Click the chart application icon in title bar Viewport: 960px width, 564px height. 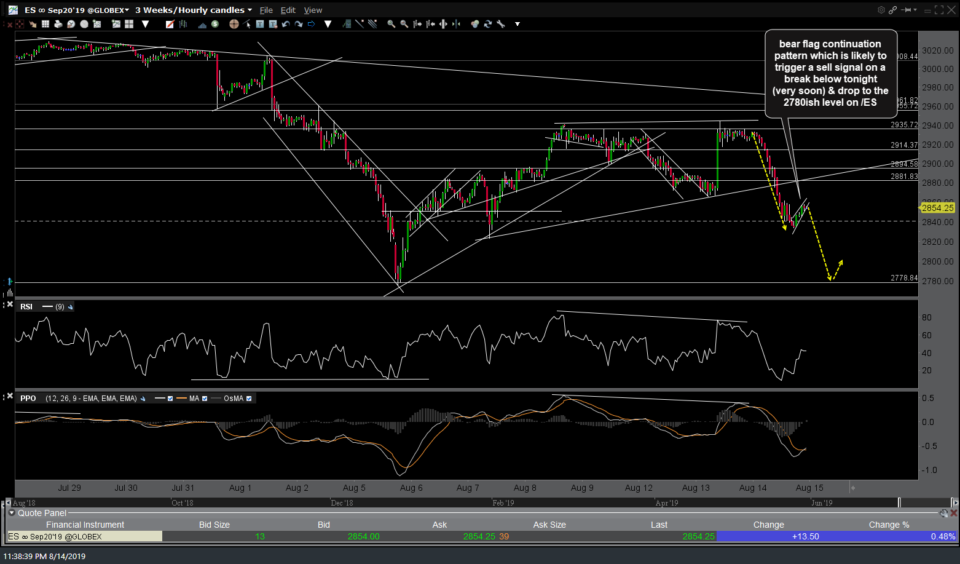tap(13, 10)
